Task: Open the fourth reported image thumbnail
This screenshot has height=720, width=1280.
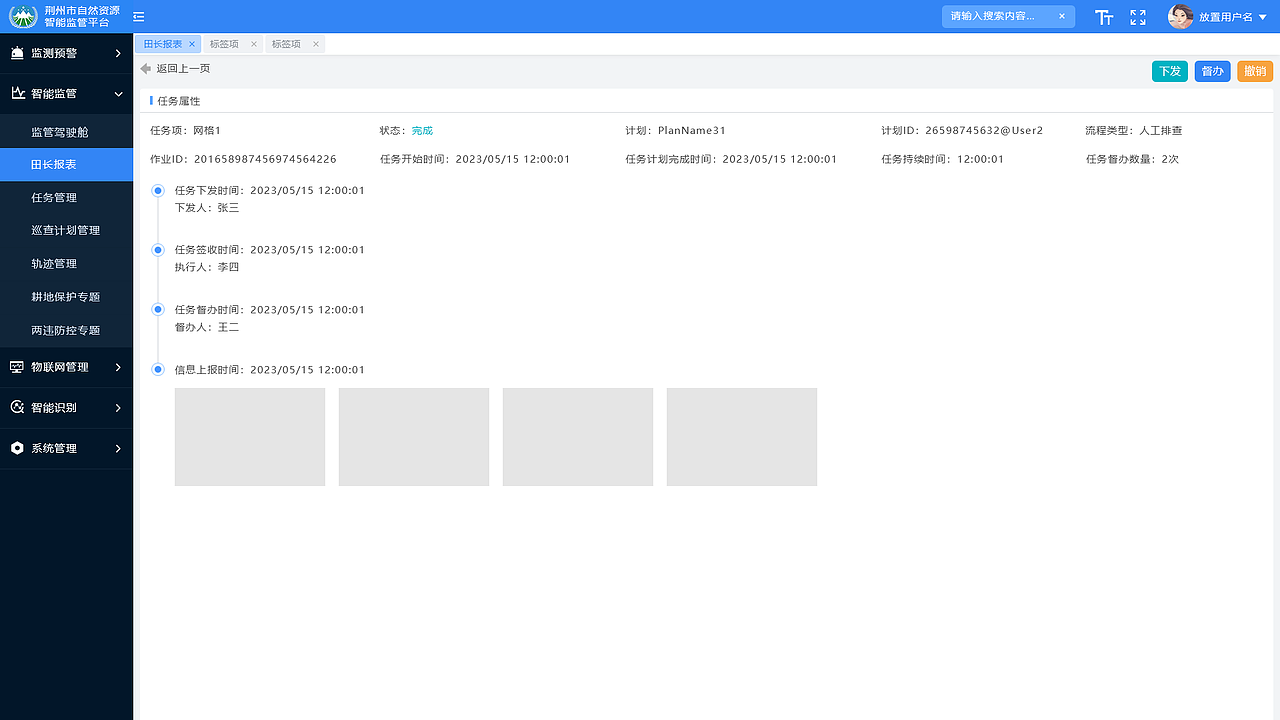Action: coord(742,437)
